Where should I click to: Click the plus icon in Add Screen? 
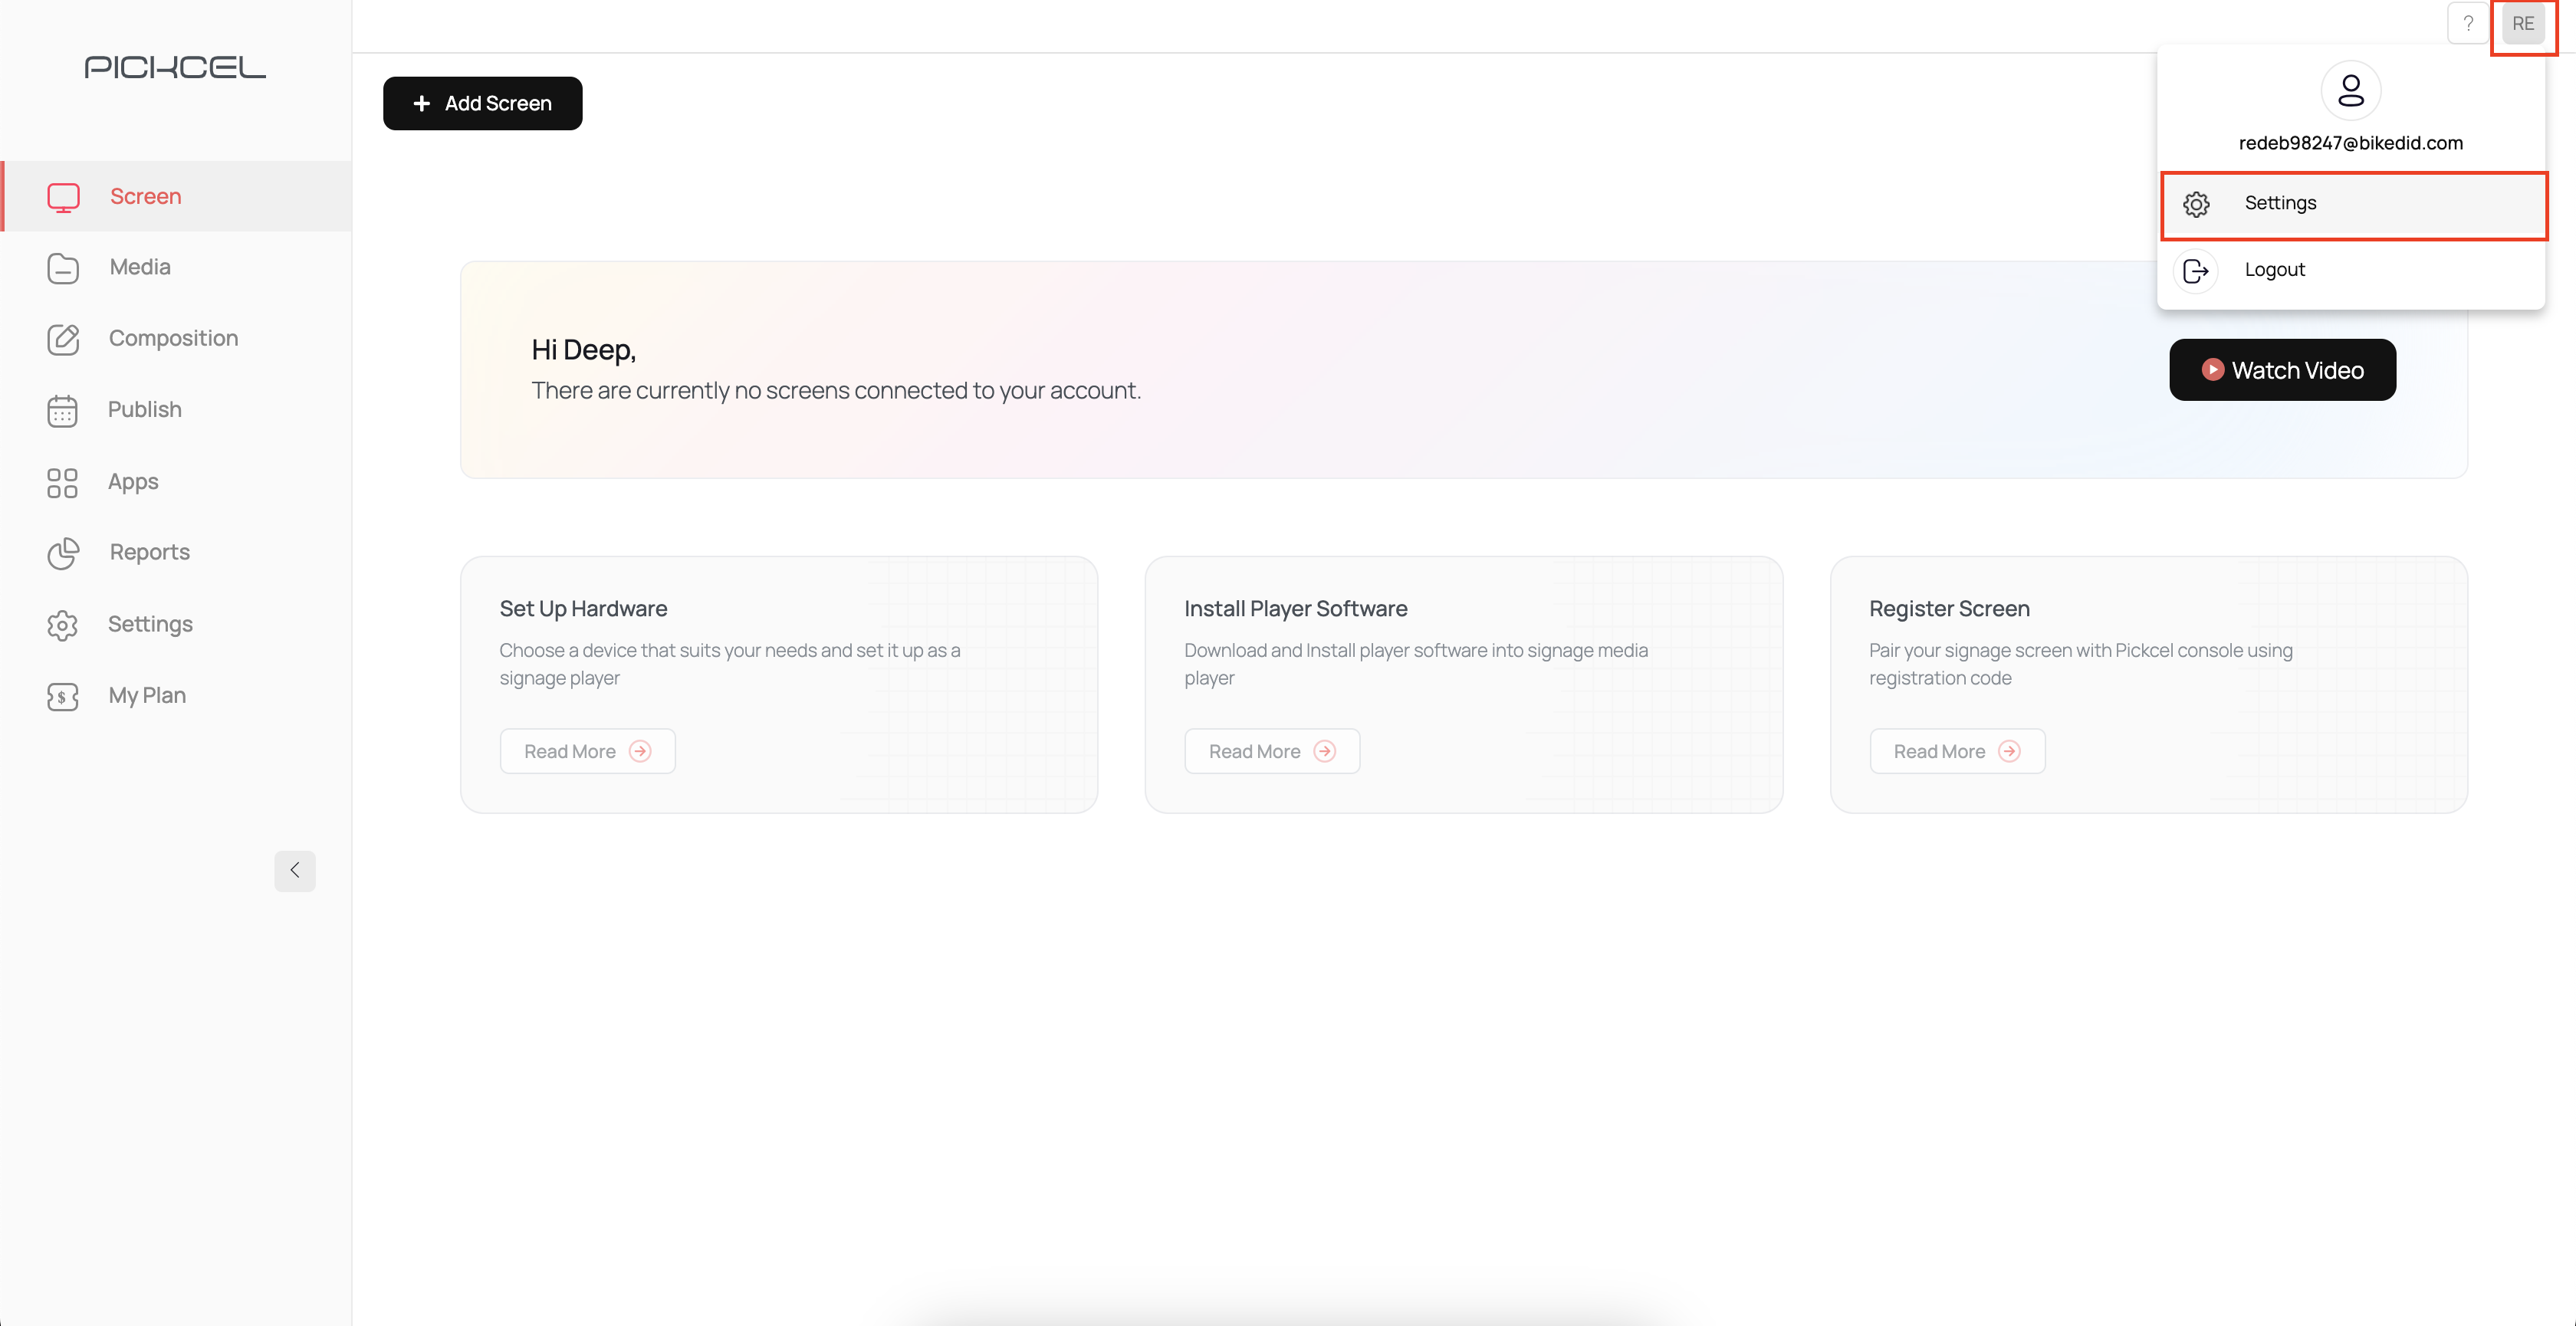coord(422,104)
